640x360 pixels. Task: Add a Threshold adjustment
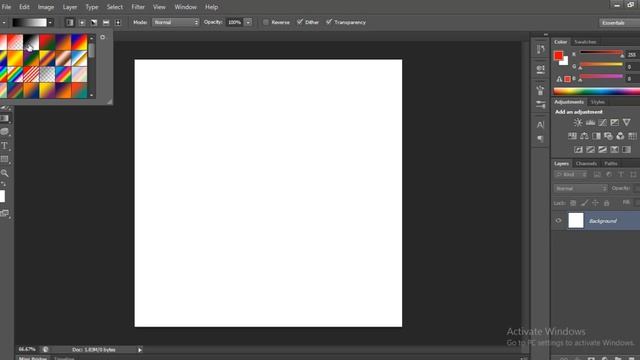(x=602, y=150)
